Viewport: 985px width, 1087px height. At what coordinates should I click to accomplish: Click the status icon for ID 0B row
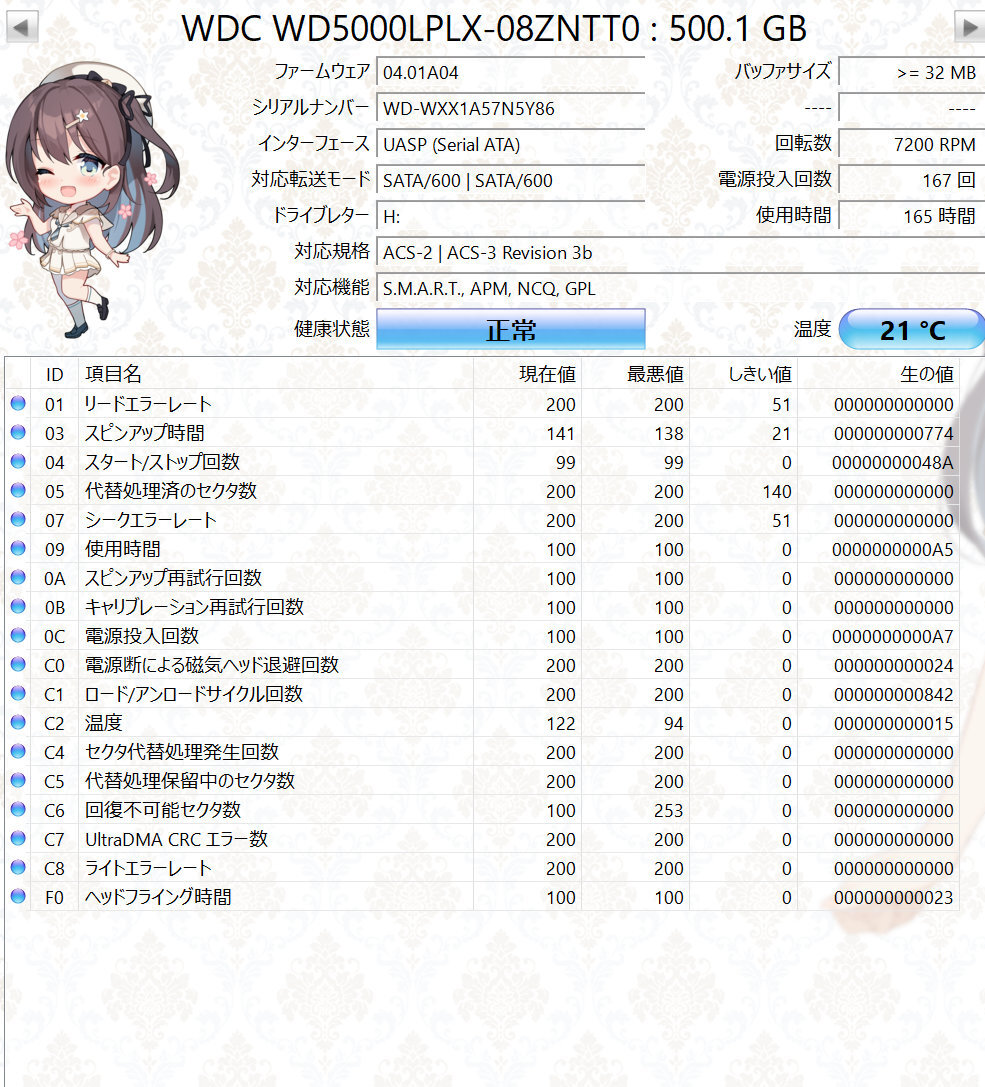[18, 607]
